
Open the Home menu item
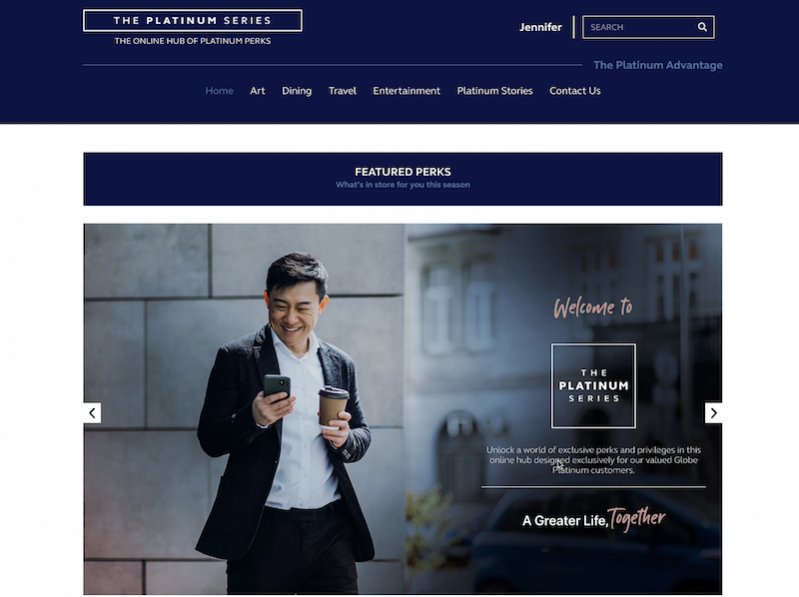point(219,91)
